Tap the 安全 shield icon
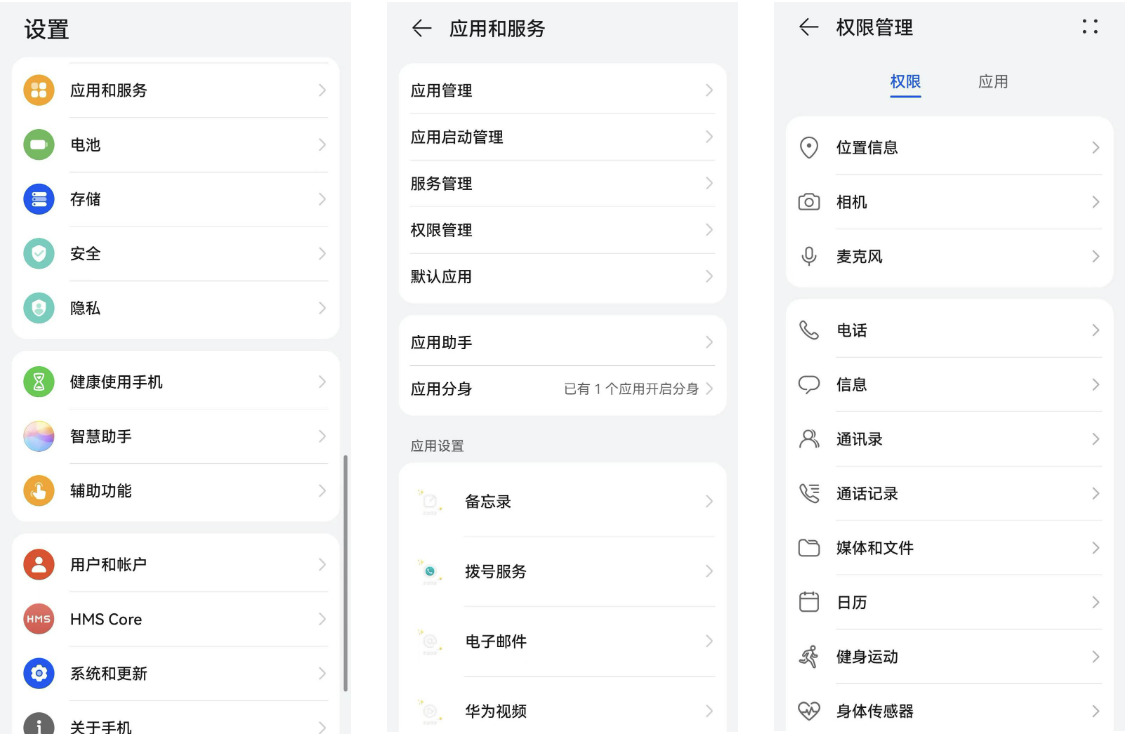Screen dimensions: 1129x740 [39, 254]
